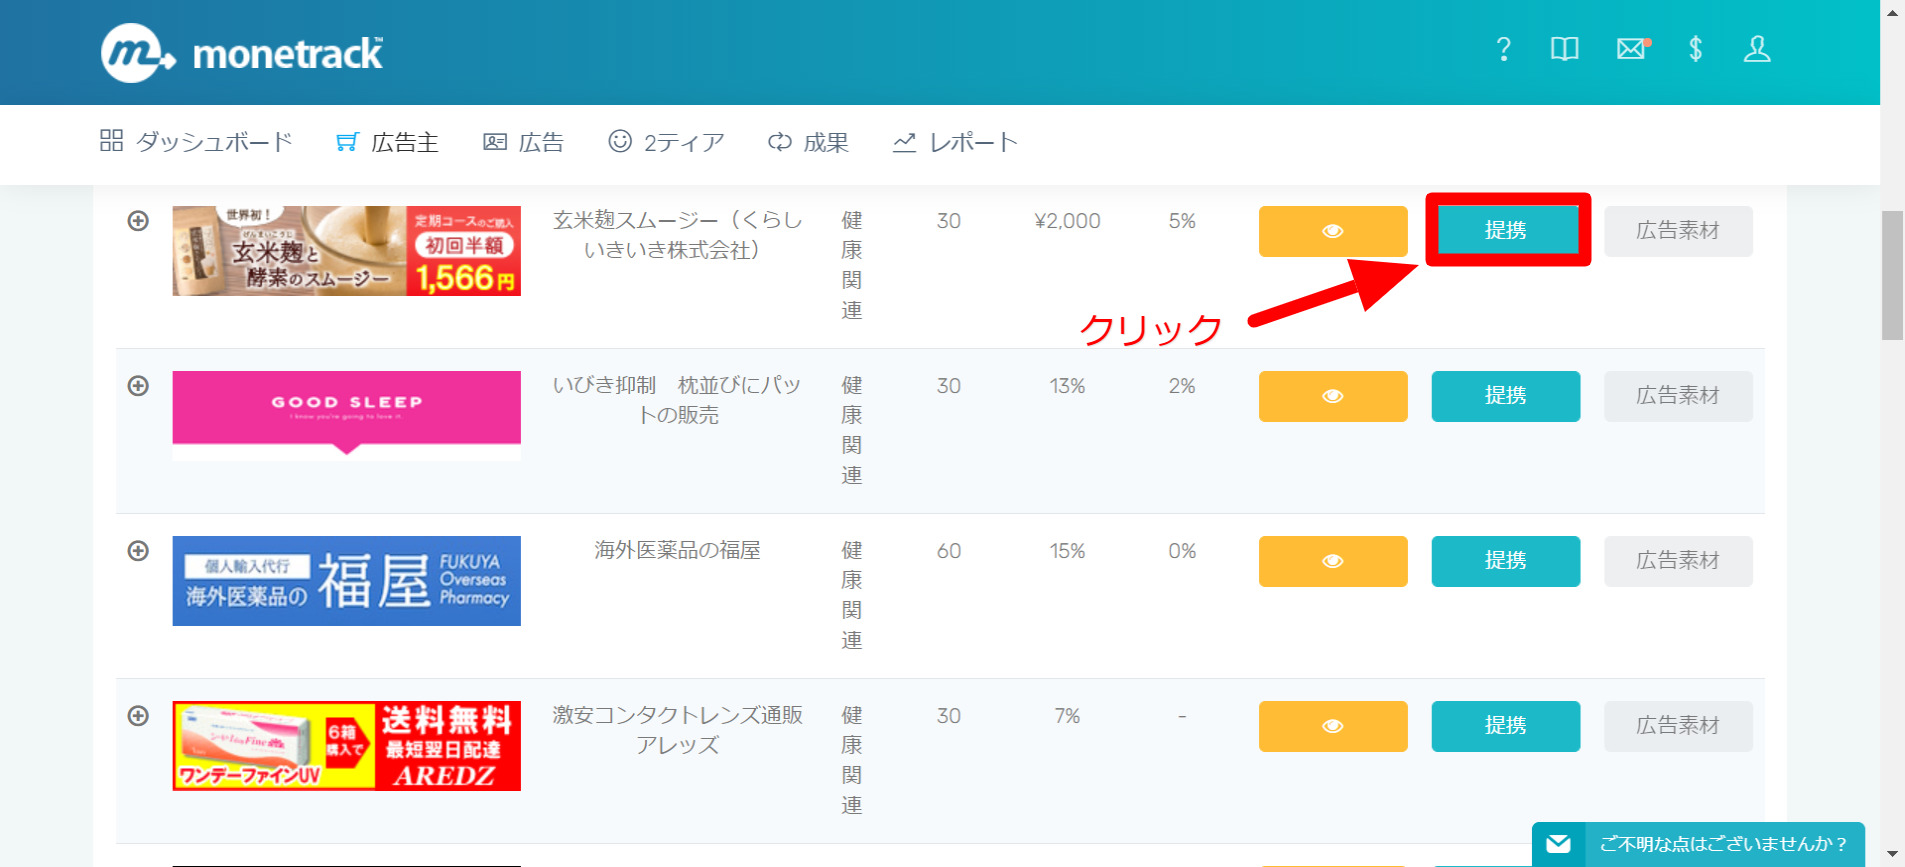1905x867 pixels.
Task: Click 提携 for 海外医薬品の福屋
Action: pyautogui.click(x=1506, y=561)
